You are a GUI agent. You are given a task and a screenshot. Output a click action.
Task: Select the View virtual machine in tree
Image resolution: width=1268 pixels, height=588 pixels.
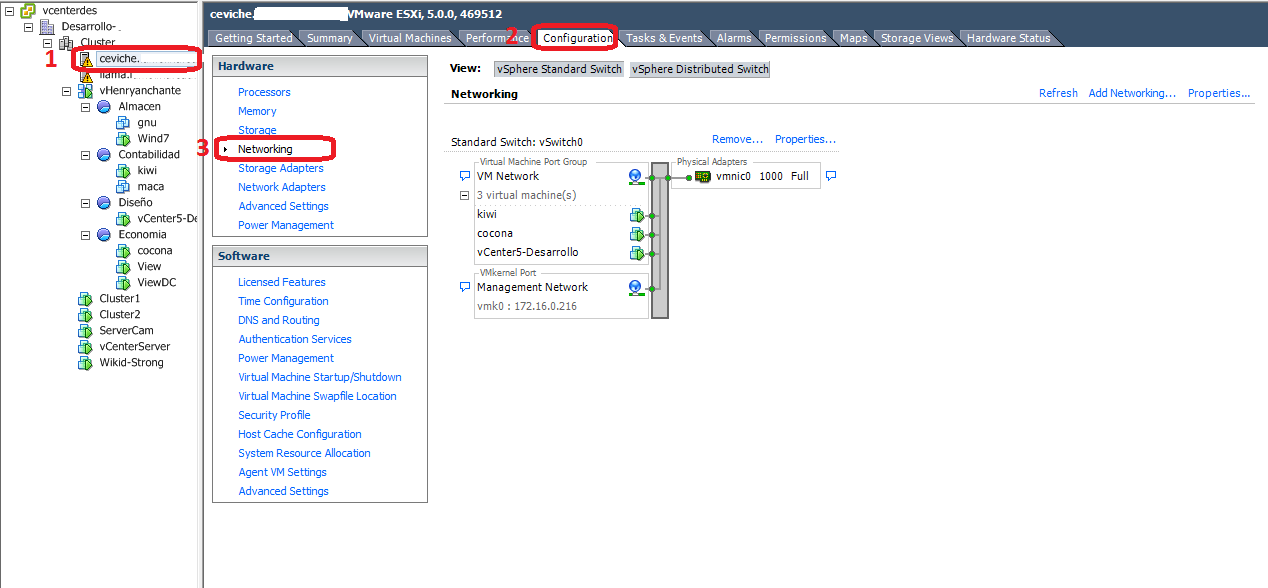coord(149,266)
